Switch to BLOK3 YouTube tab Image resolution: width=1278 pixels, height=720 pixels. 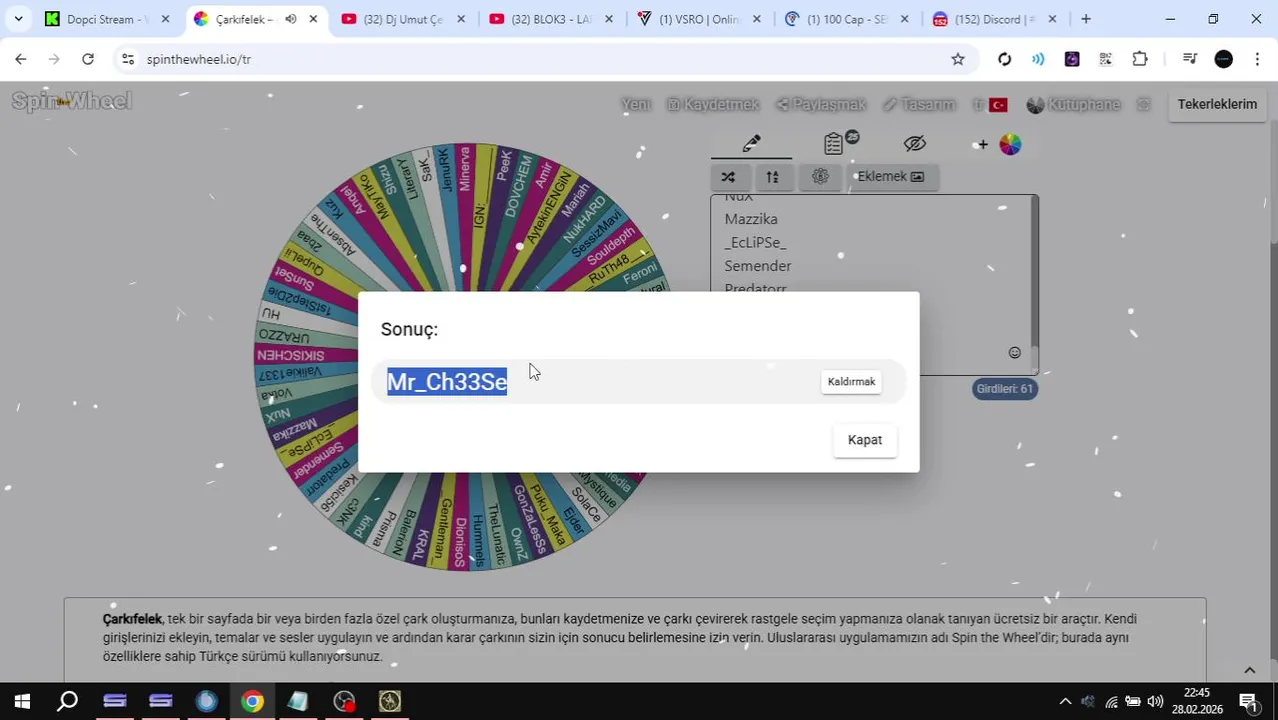coord(551,19)
